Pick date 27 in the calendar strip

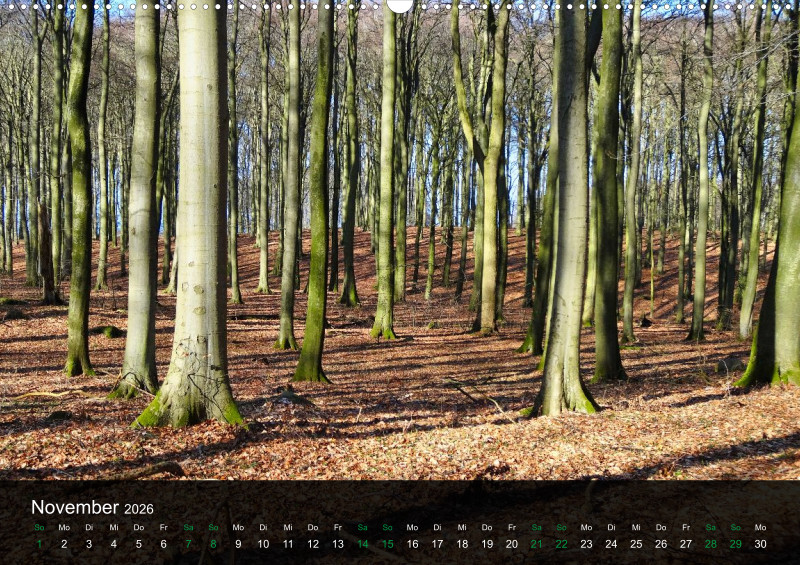point(685,544)
